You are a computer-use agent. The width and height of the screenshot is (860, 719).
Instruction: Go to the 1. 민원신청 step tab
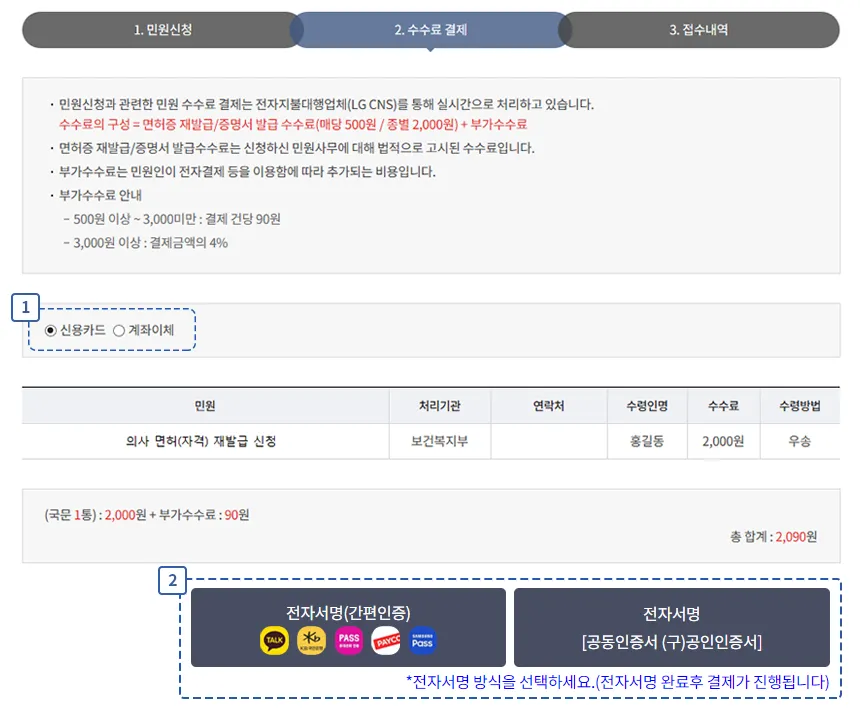point(162,30)
